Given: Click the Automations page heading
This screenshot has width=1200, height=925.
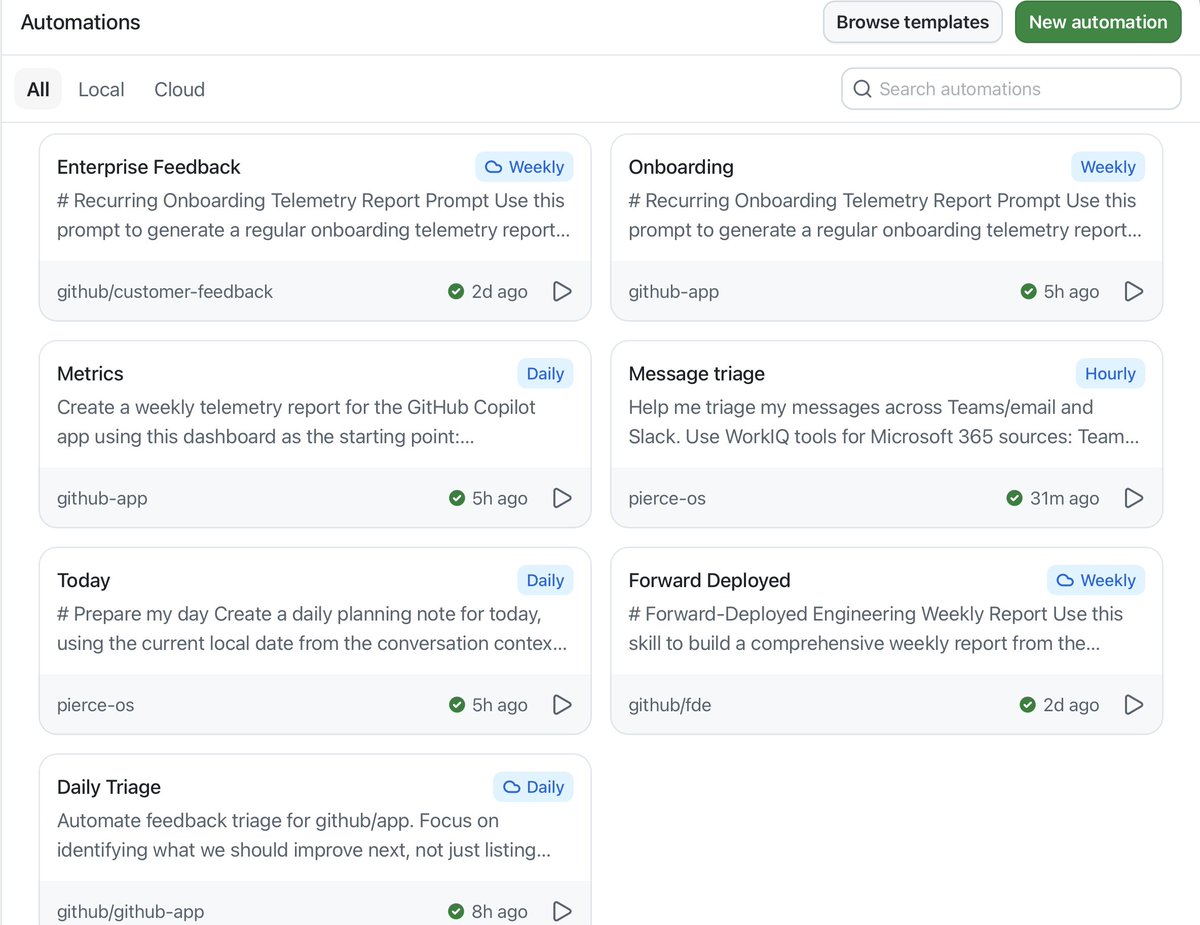Looking at the screenshot, I should 80,22.
